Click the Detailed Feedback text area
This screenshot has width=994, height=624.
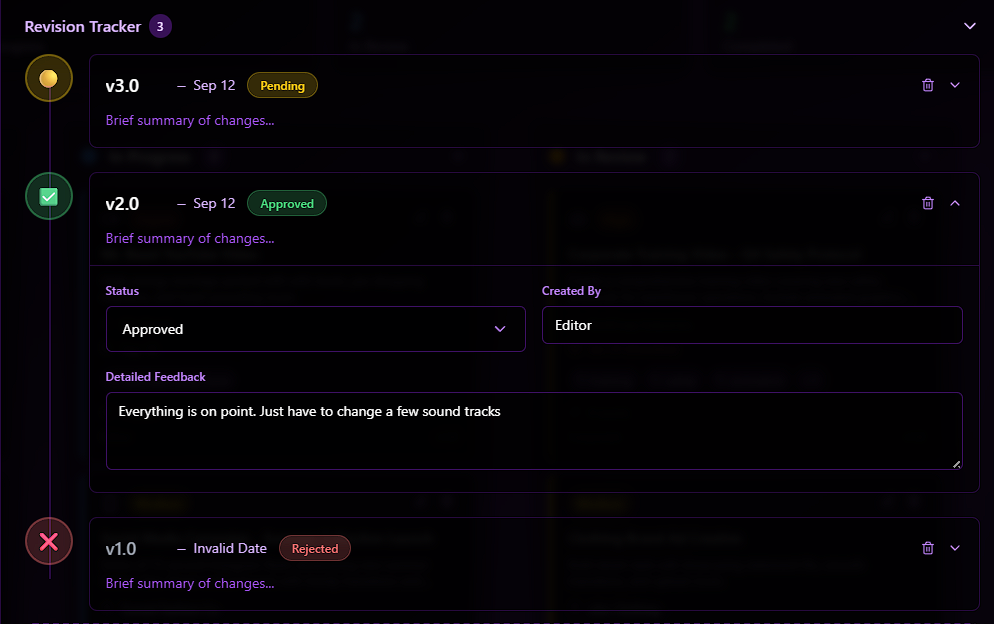(534, 431)
